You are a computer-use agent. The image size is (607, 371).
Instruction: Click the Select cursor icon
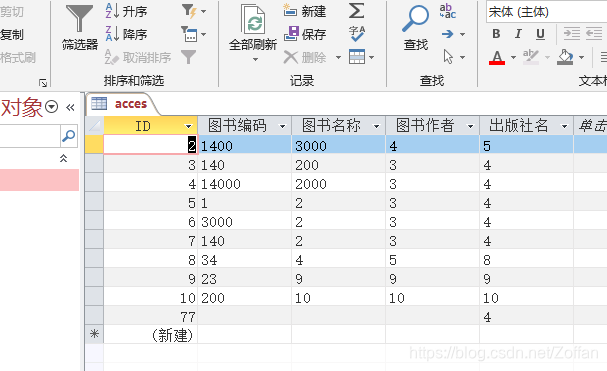(x=448, y=57)
